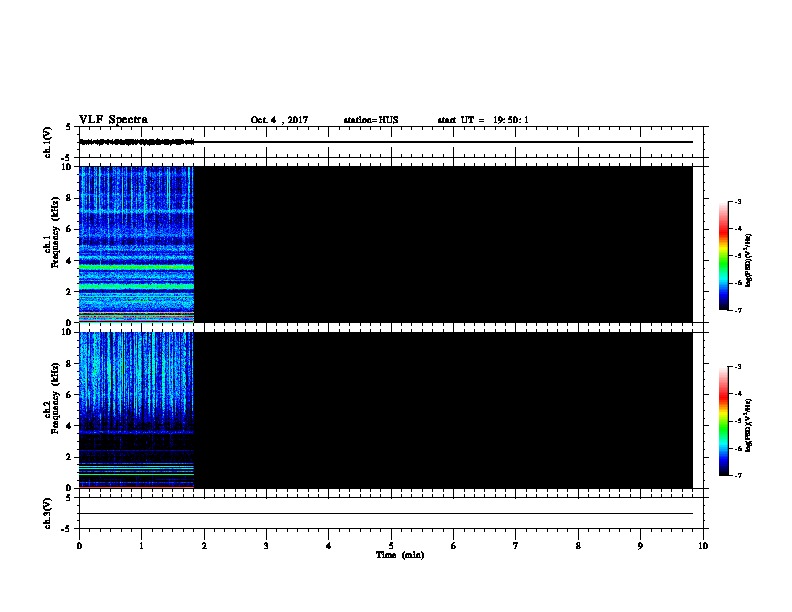
Task: Click the "5" tick on ch.1(V) axis
Action: point(69,127)
